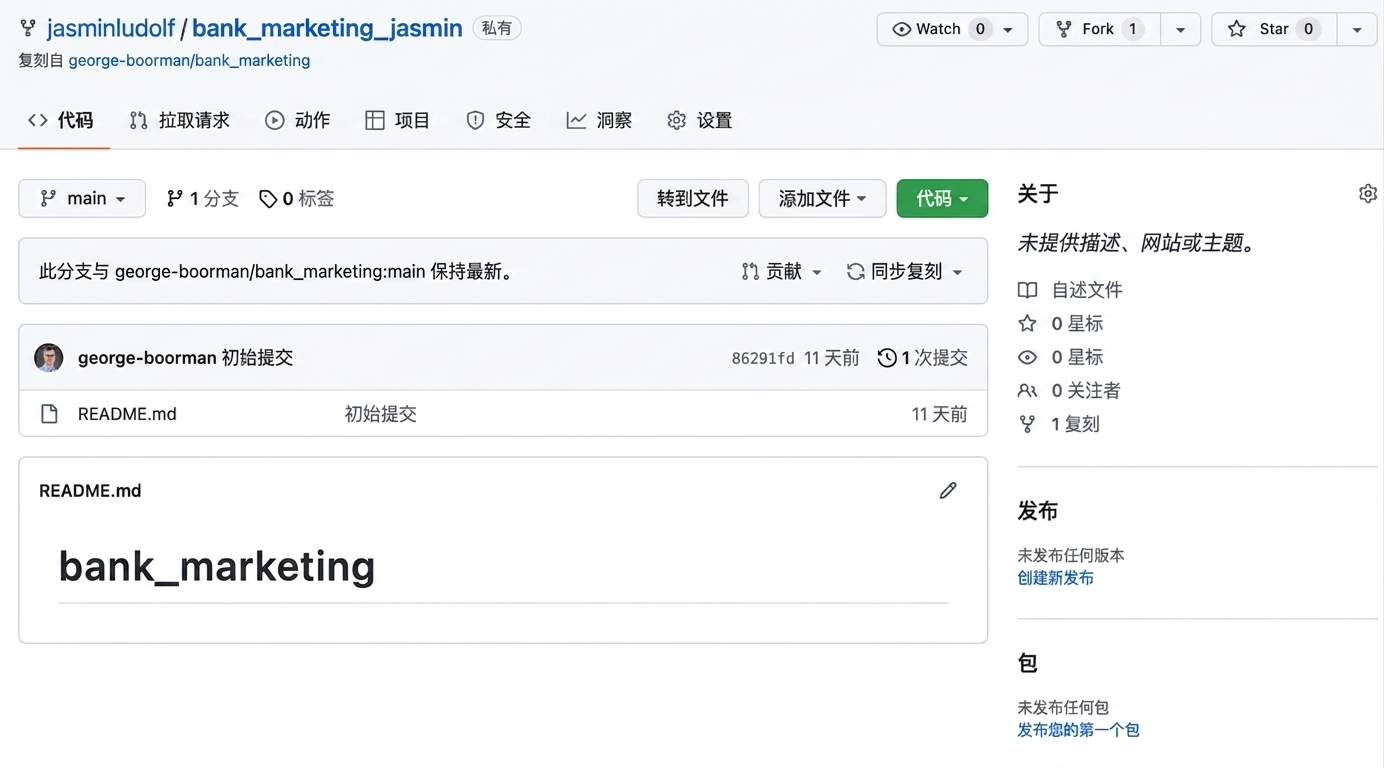Click the star icon 0 星标 row

(1060, 324)
